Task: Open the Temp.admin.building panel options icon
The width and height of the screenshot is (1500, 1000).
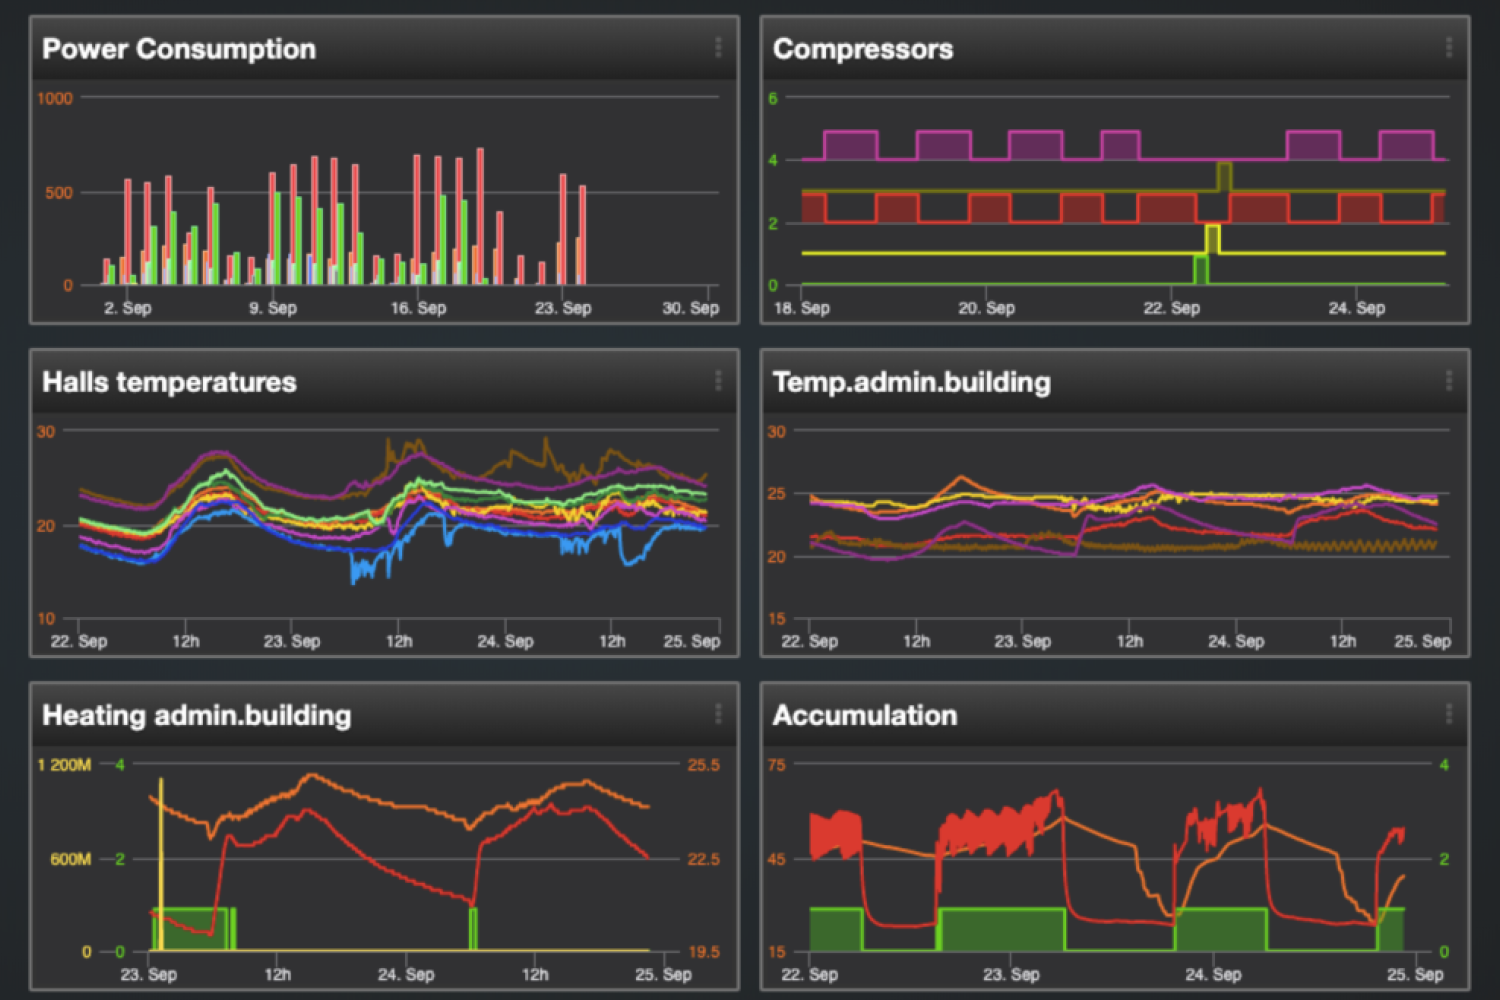Action: click(x=1448, y=380)
